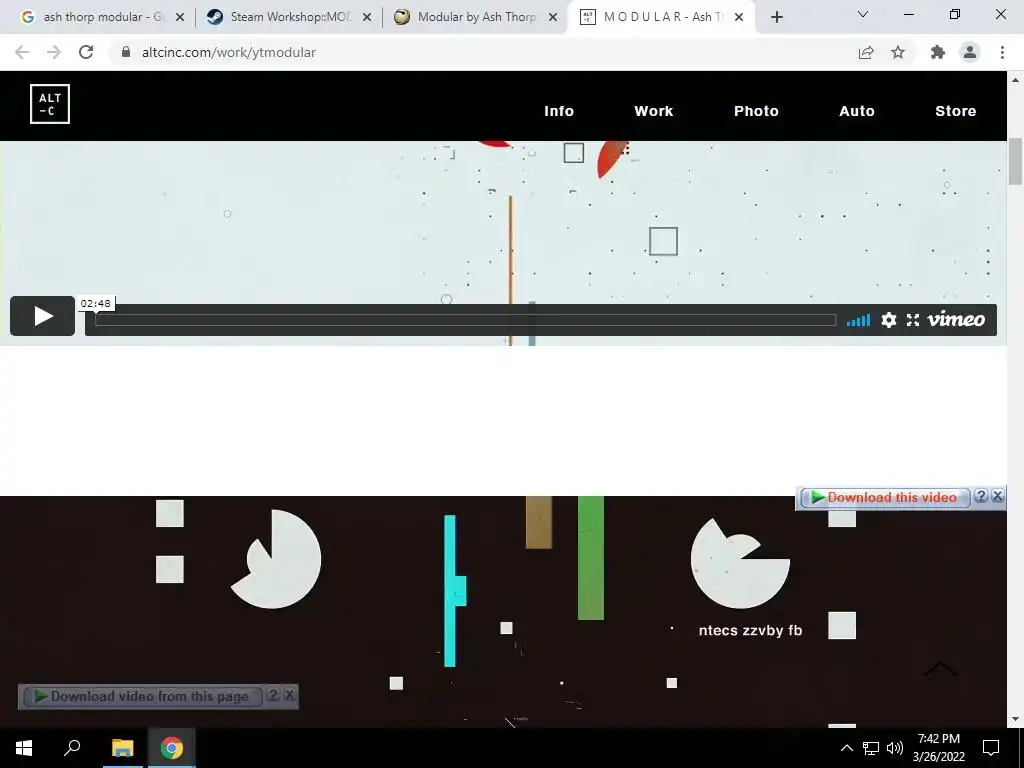Open the Auto page
Image resolution: width=1024 pixels, height=768 pixels.
click(x=857, y=111)
